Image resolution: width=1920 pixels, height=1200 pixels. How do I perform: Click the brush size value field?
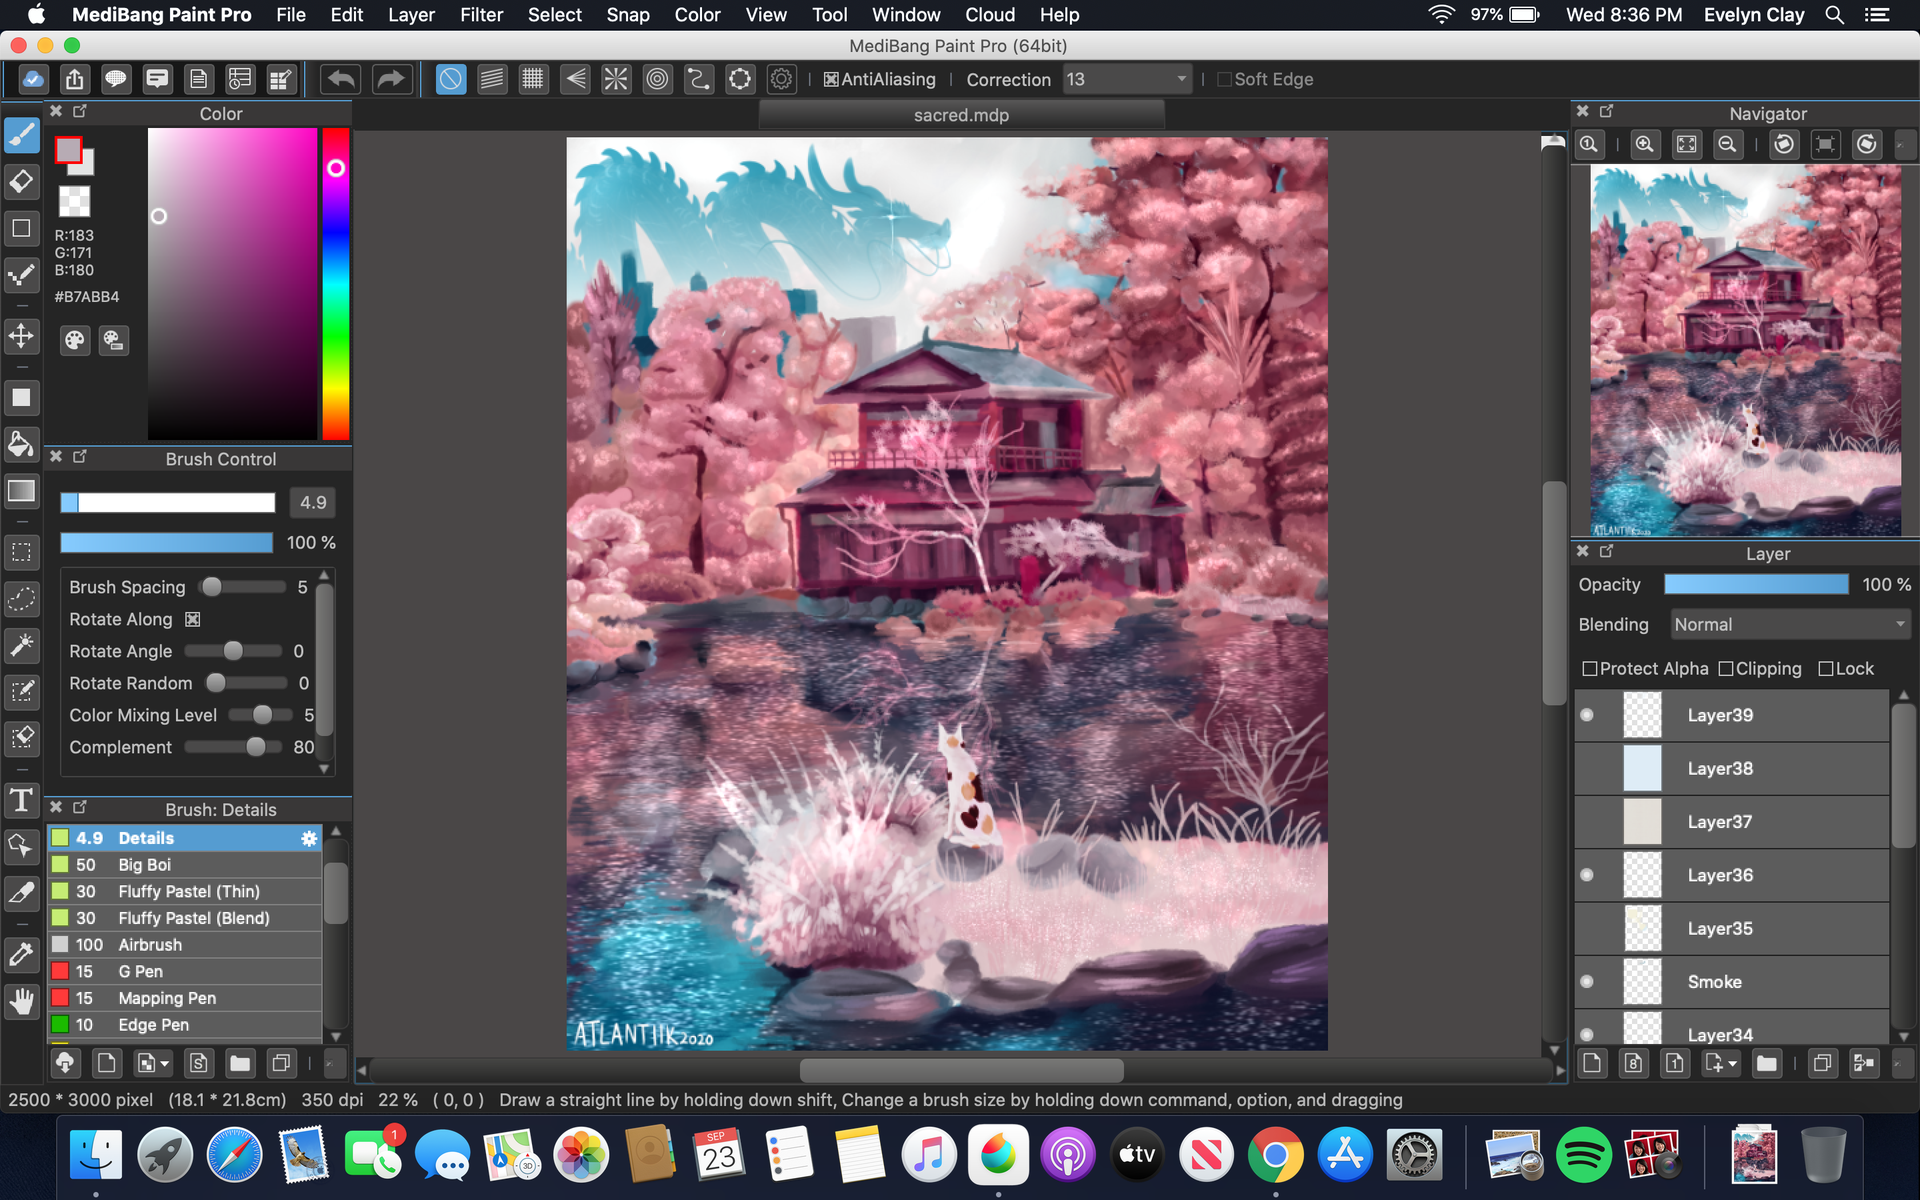coord(313,503)
